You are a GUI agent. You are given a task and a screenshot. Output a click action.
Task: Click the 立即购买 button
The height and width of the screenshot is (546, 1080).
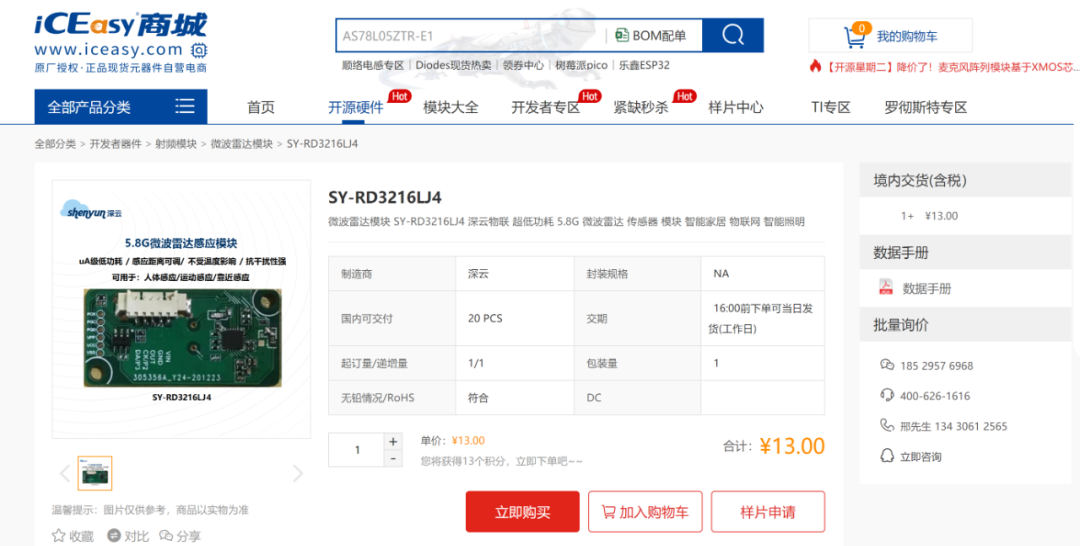523,512
